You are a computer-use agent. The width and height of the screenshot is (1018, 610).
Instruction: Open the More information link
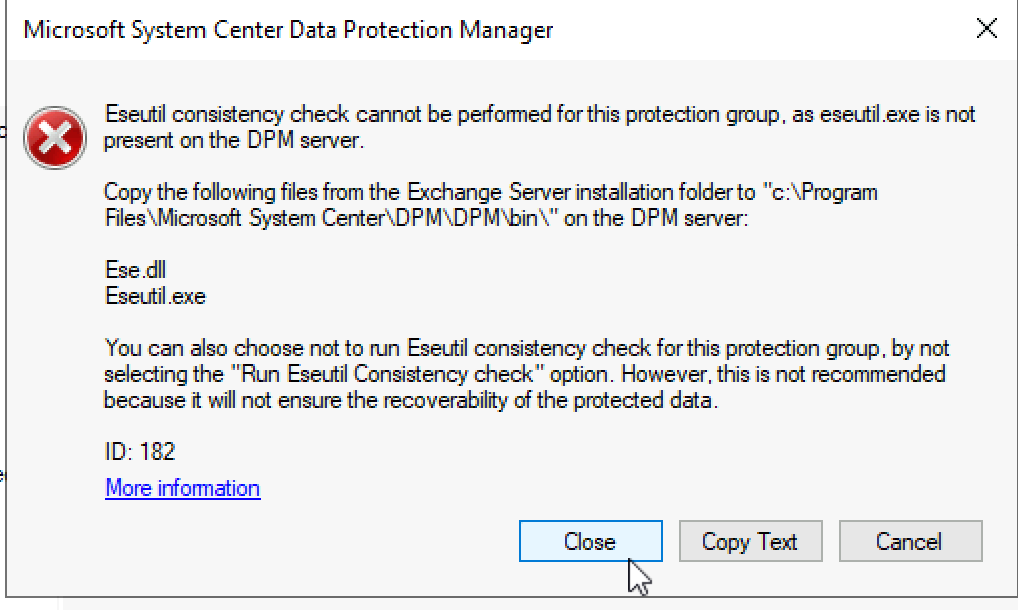click(x=182, y=488)
